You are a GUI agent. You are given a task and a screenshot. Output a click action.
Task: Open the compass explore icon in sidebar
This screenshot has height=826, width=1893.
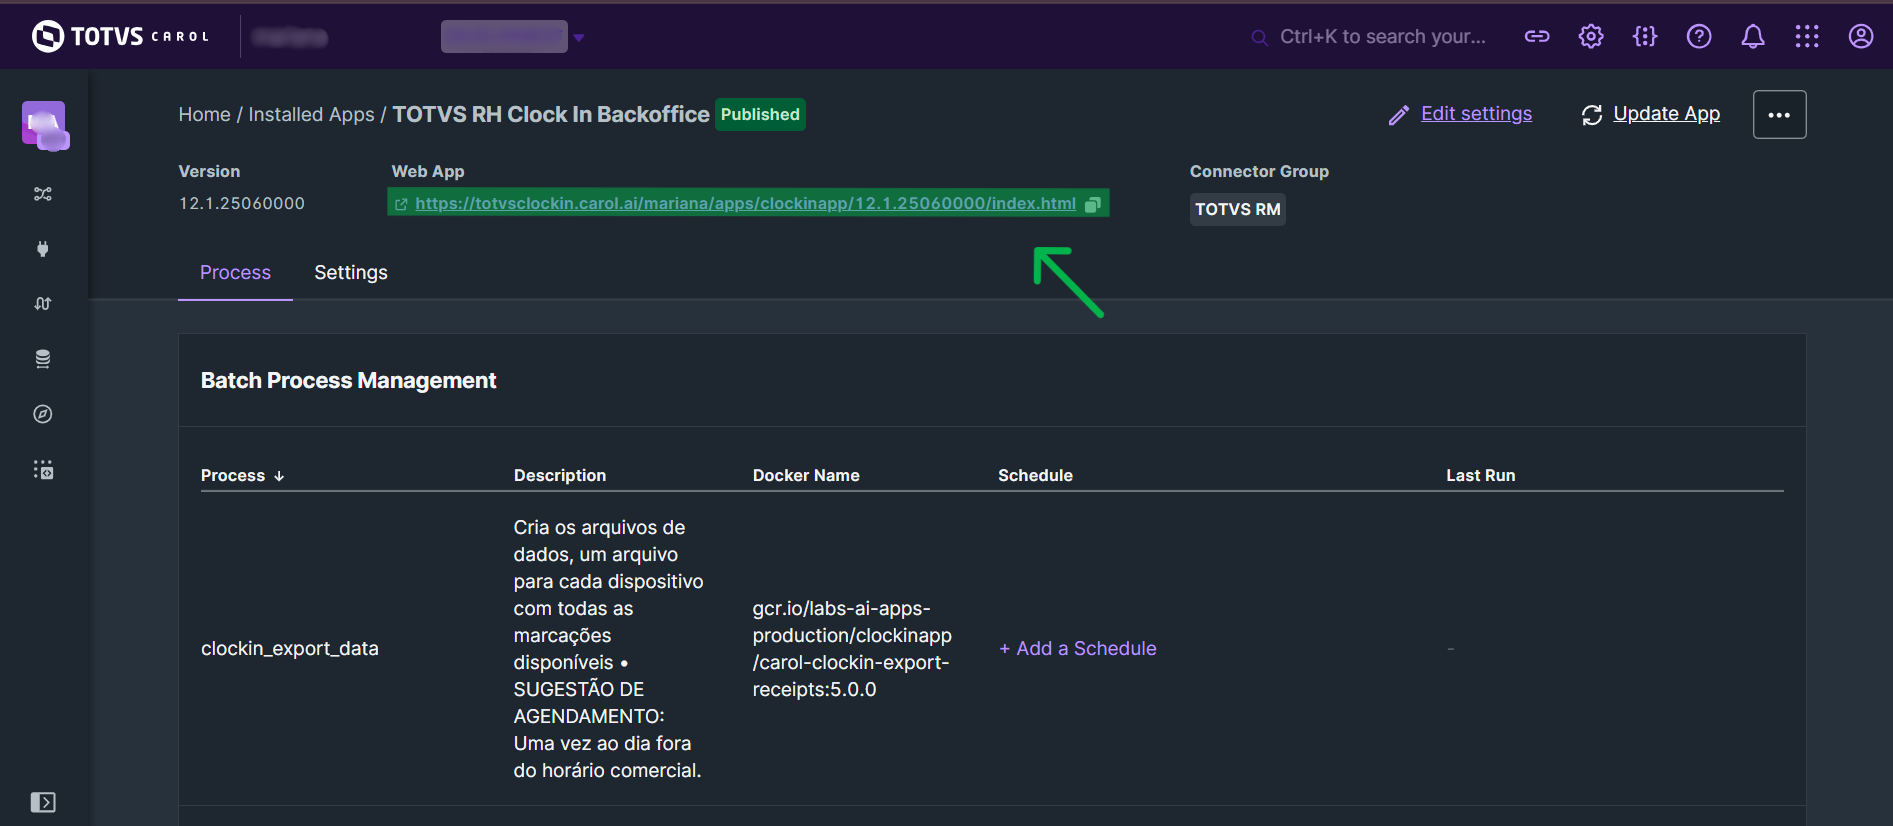pyautogui.click(x=43, y=414)
